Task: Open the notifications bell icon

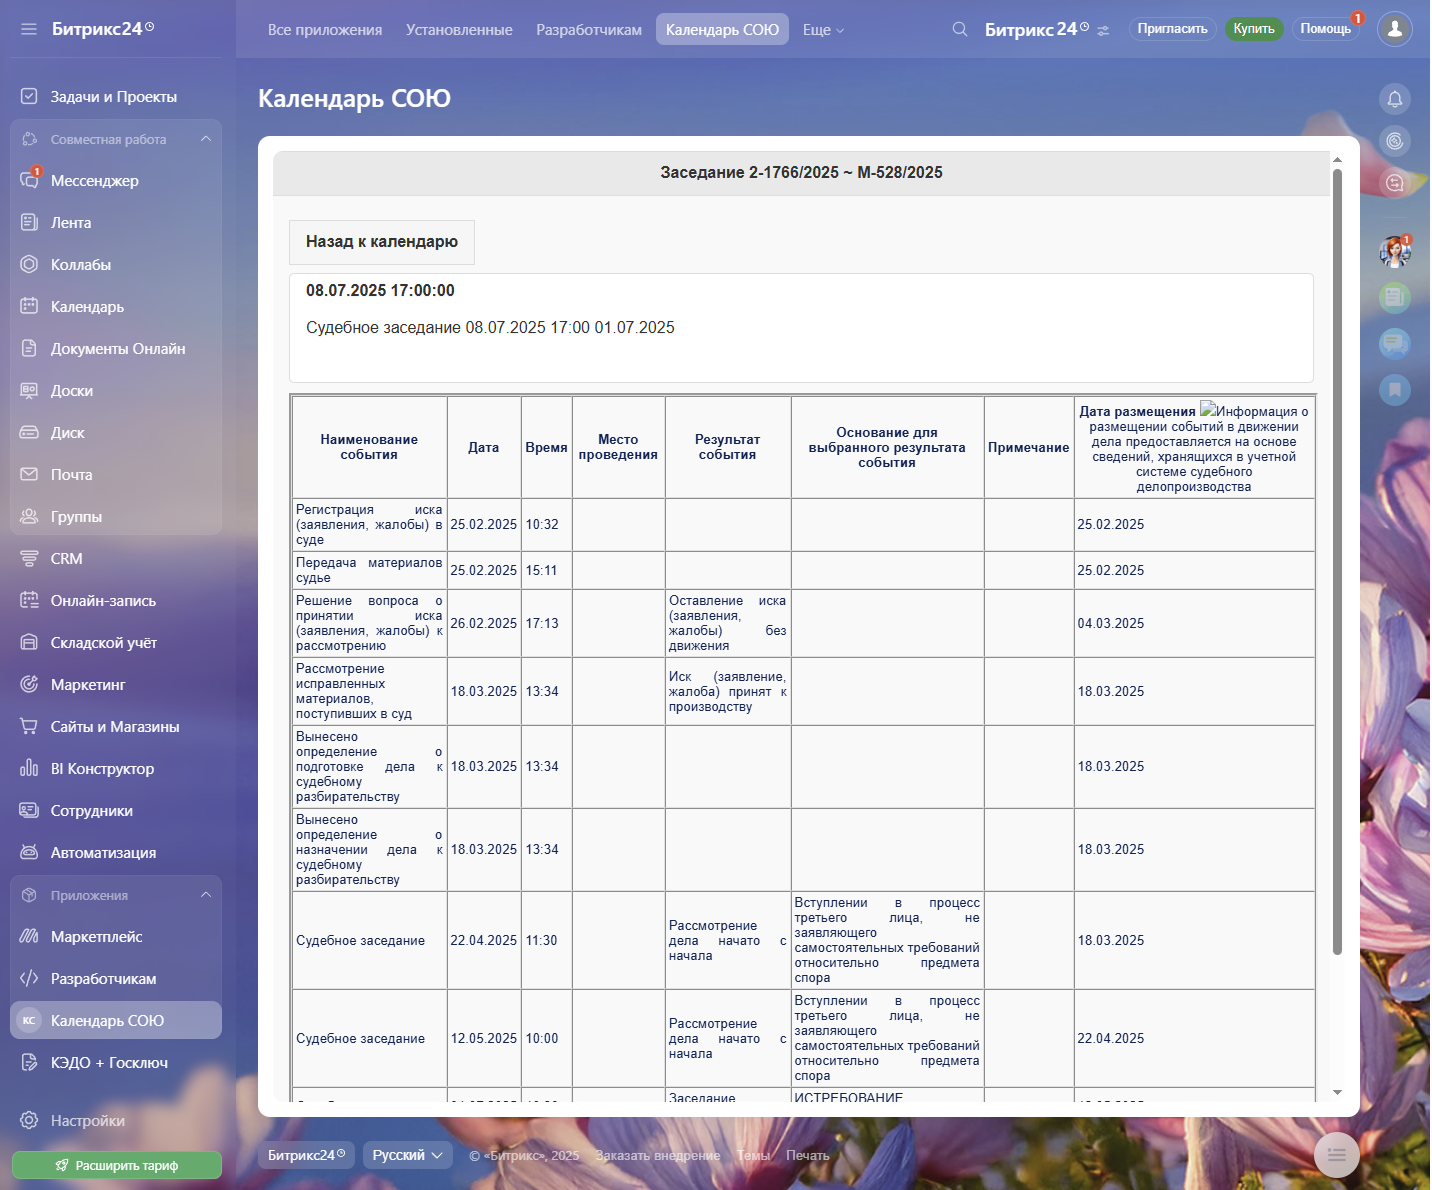Action: point(1394,99)
